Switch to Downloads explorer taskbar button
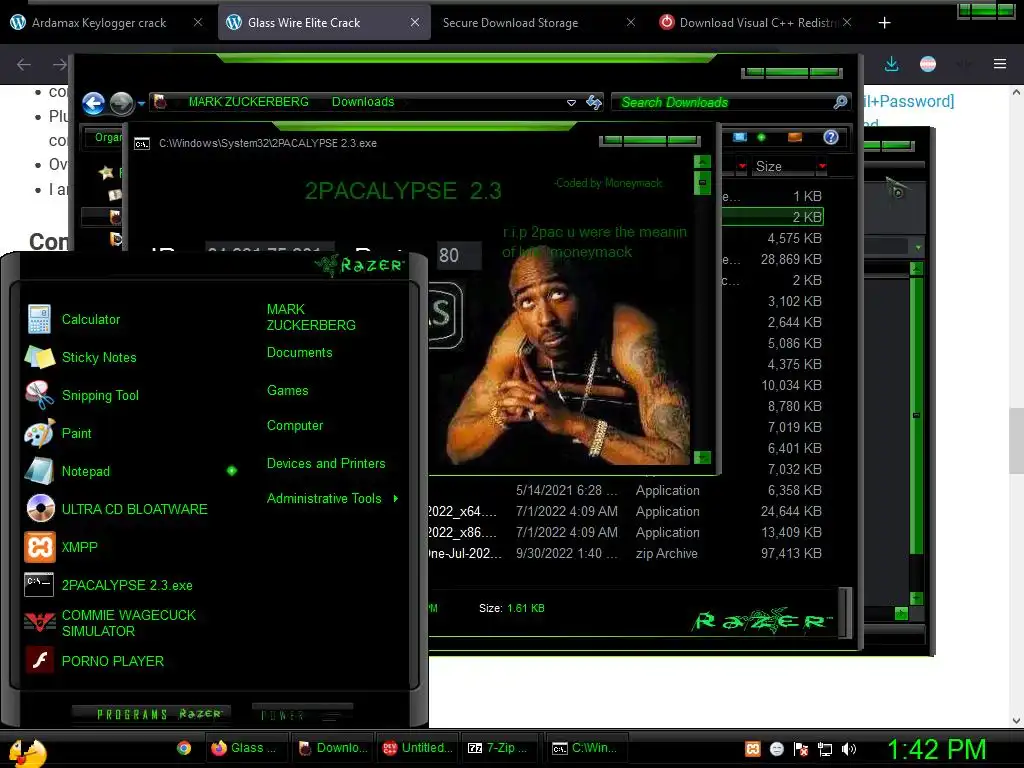1024x768 pixels. coord(332,748)
